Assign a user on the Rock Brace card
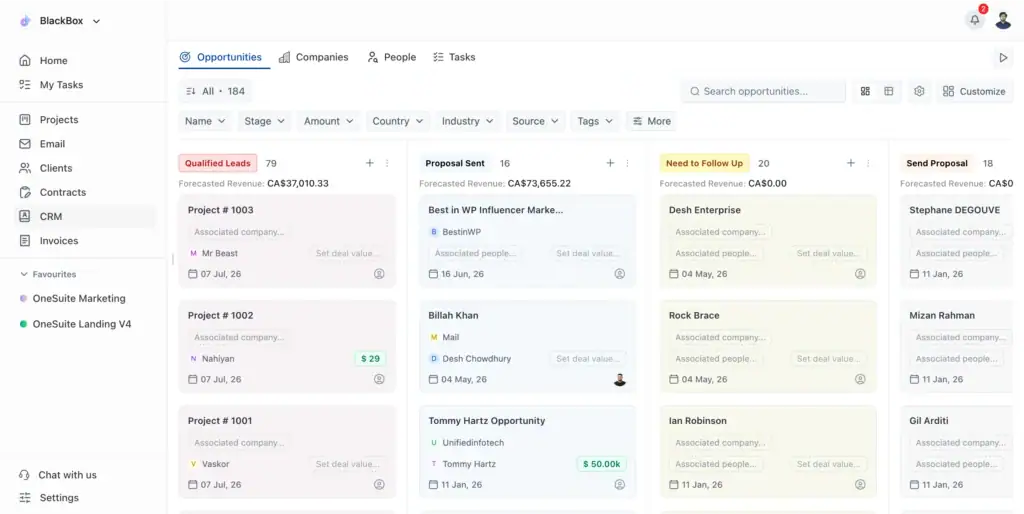 tap(860, 379)
